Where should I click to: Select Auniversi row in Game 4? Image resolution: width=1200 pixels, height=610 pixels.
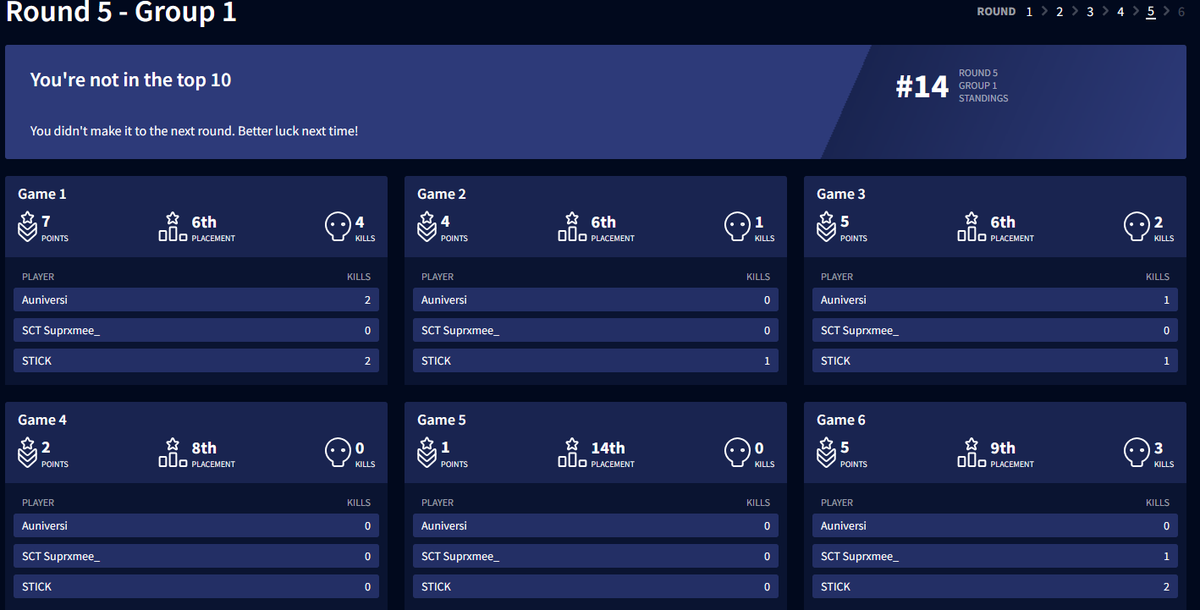tap(196, 526)
